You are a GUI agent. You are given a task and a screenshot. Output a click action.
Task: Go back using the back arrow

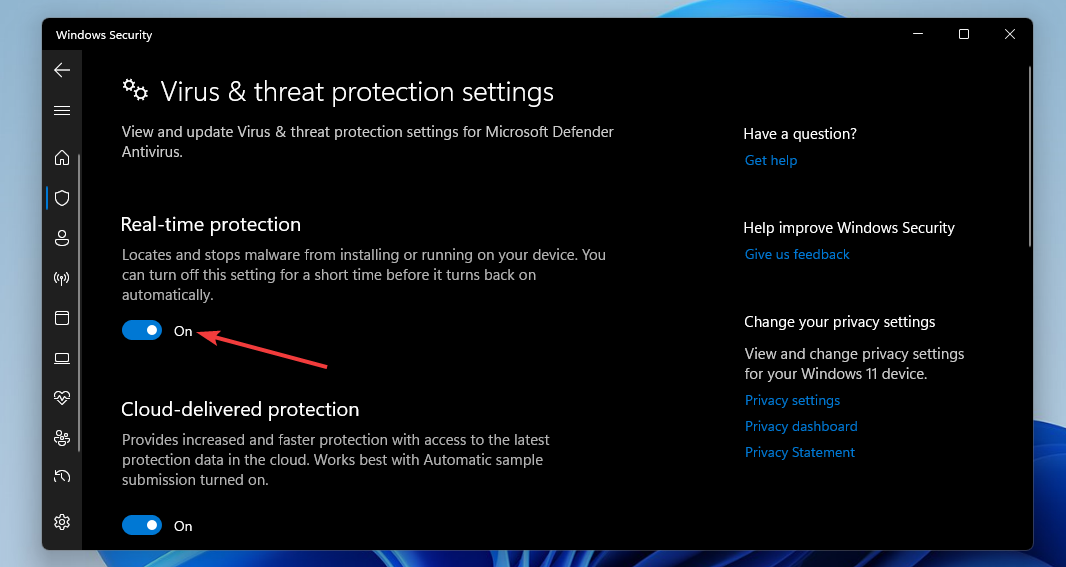click(x=62, y=70)
